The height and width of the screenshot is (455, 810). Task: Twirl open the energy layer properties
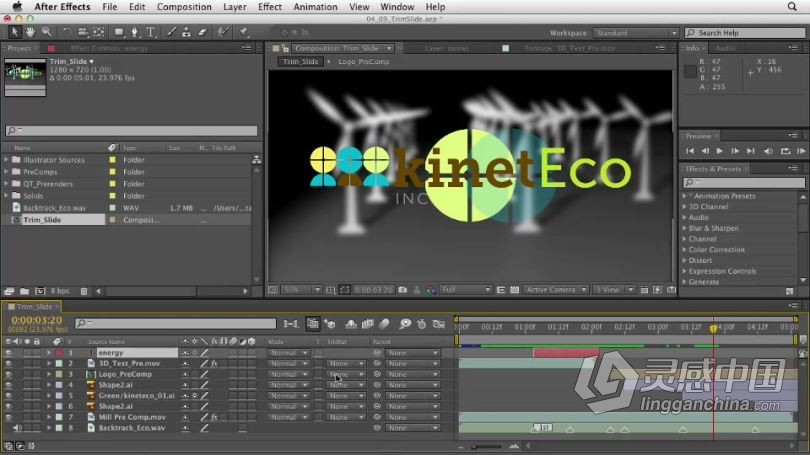[49, 353]
